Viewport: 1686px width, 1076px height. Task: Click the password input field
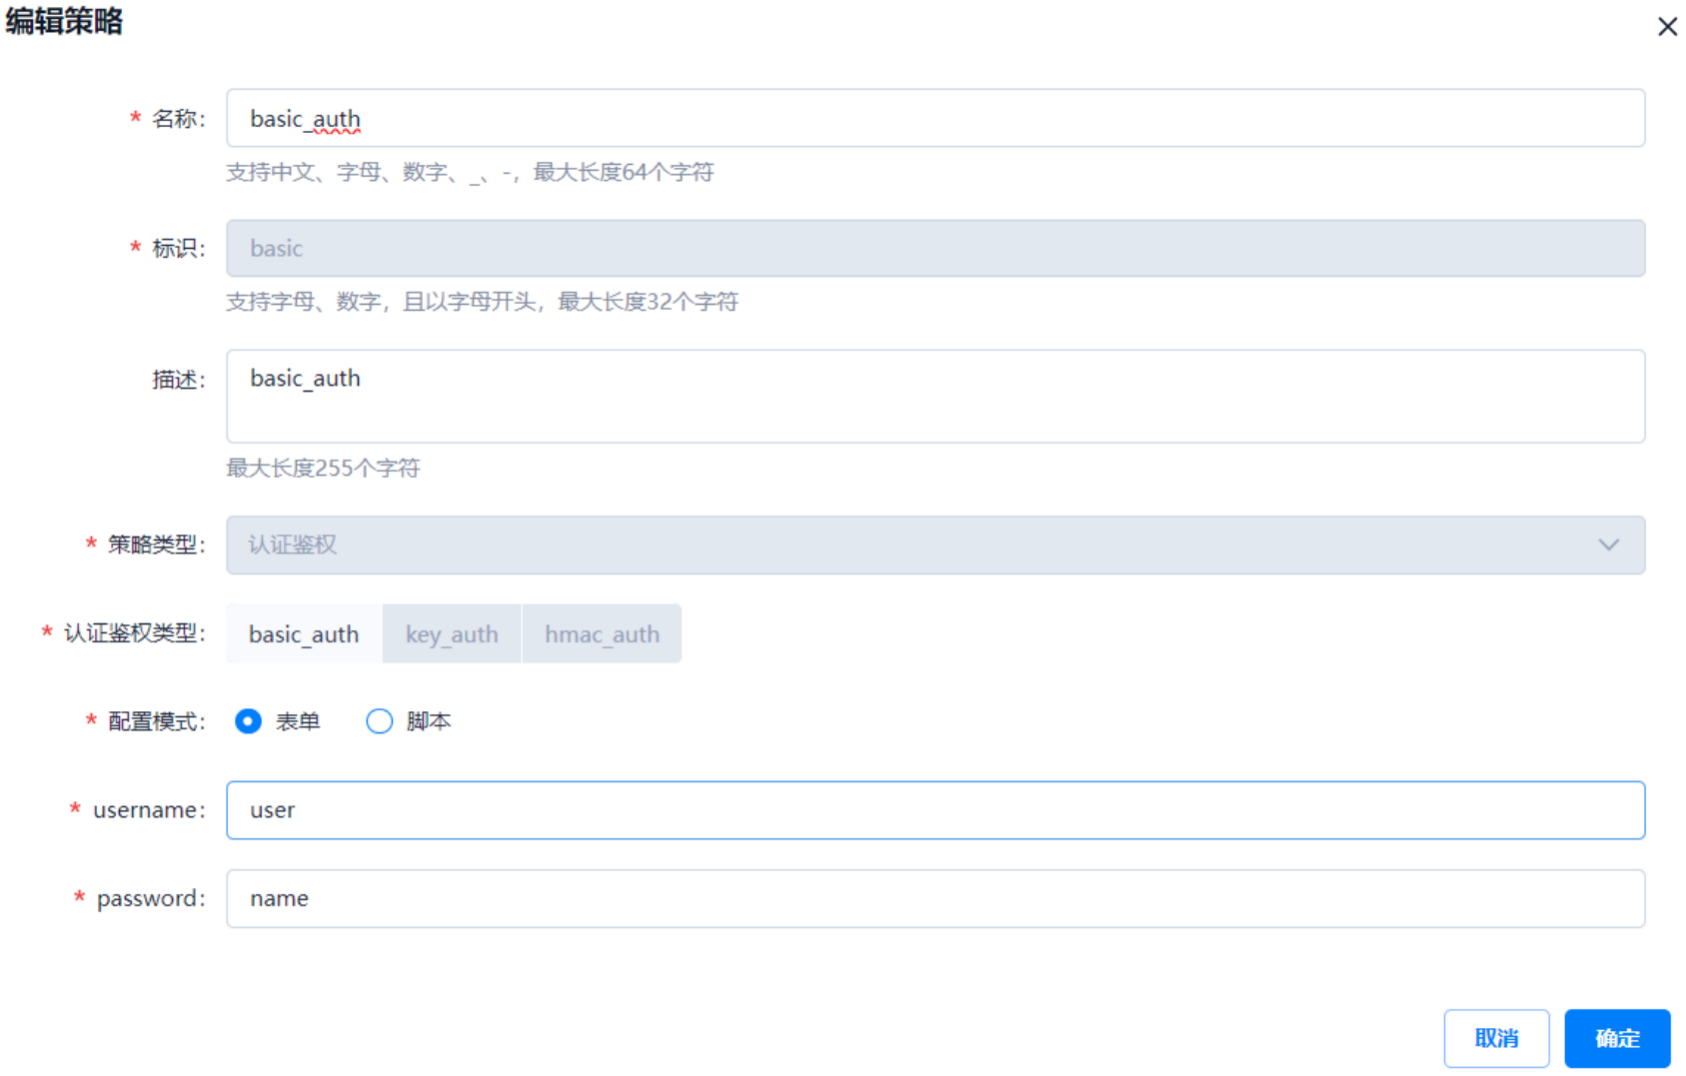(935, 898)
